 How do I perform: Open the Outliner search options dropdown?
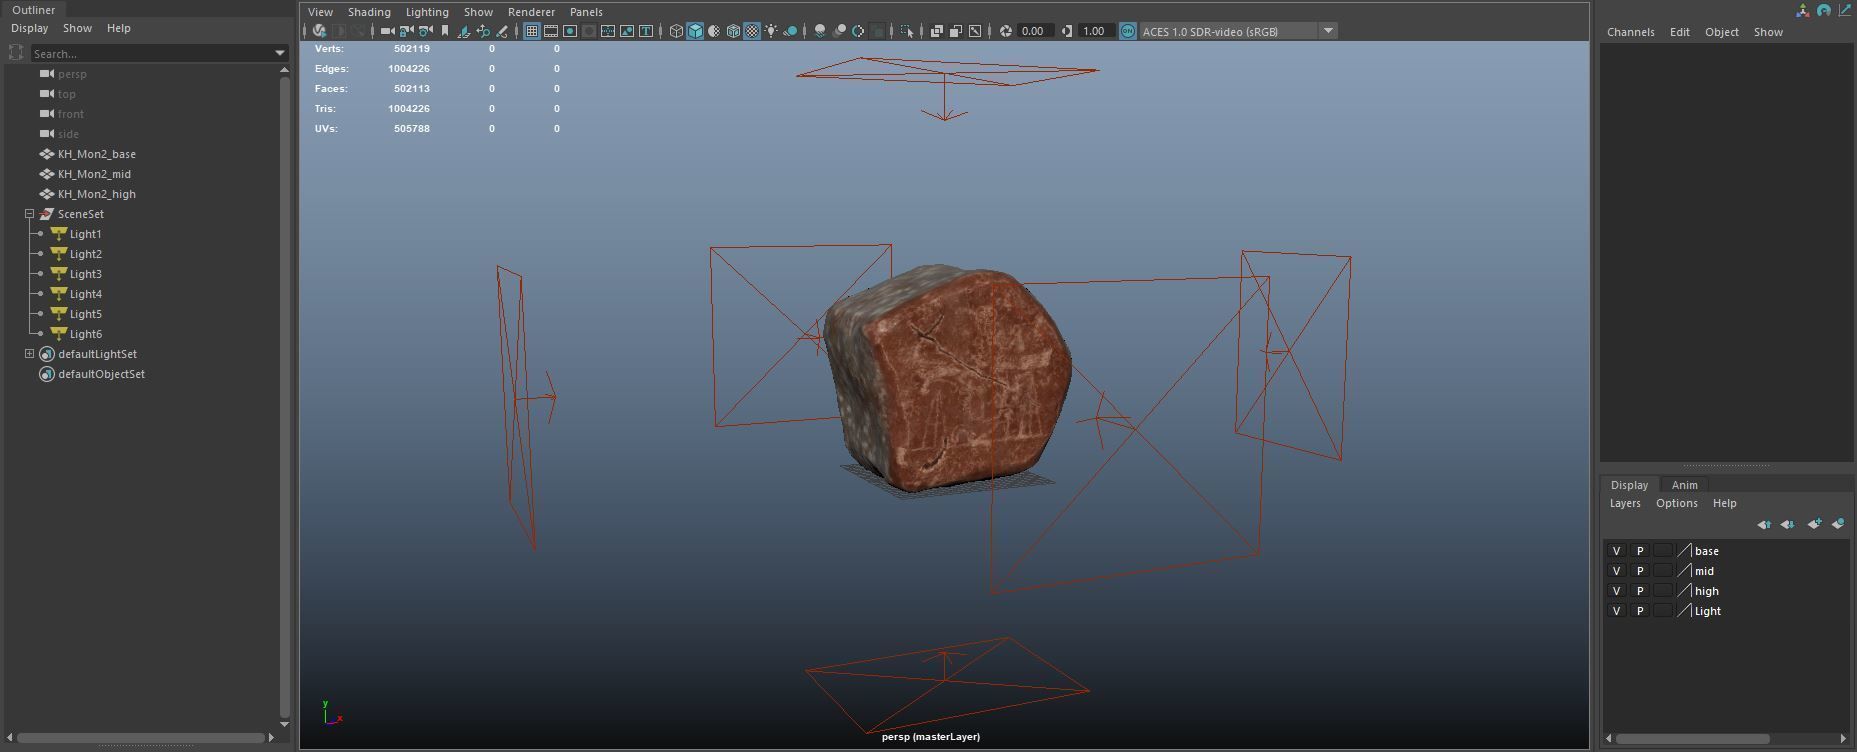280,53
